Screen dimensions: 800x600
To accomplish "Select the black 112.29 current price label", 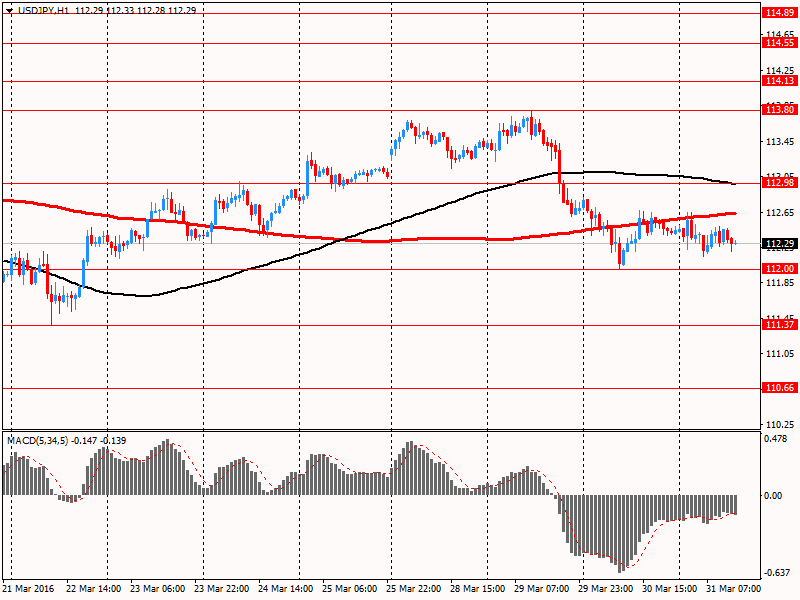I will 780,244.
